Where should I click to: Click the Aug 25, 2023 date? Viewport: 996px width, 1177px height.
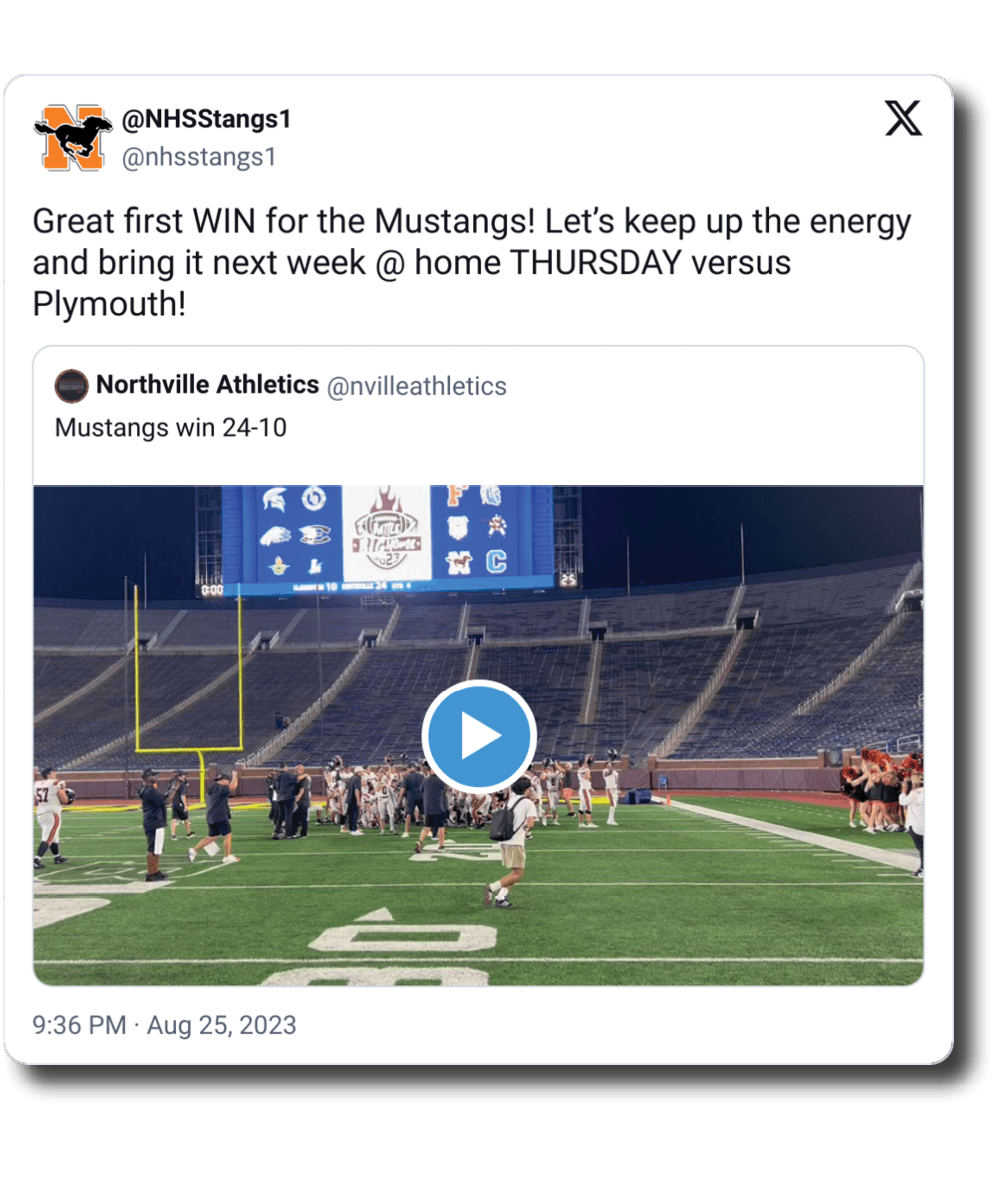click(222, 1025)
